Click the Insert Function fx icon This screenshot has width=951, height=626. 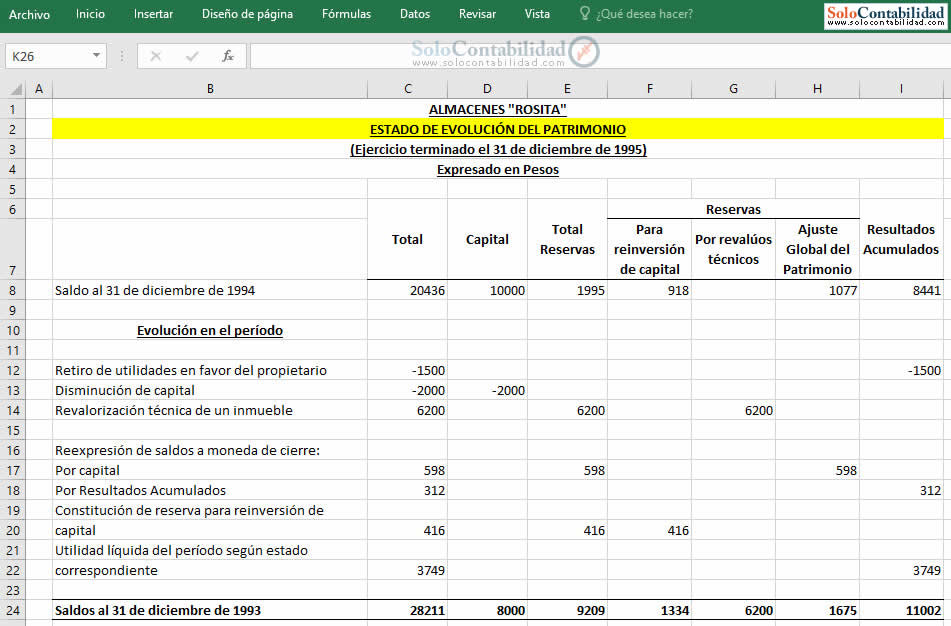tap(228, 56)
